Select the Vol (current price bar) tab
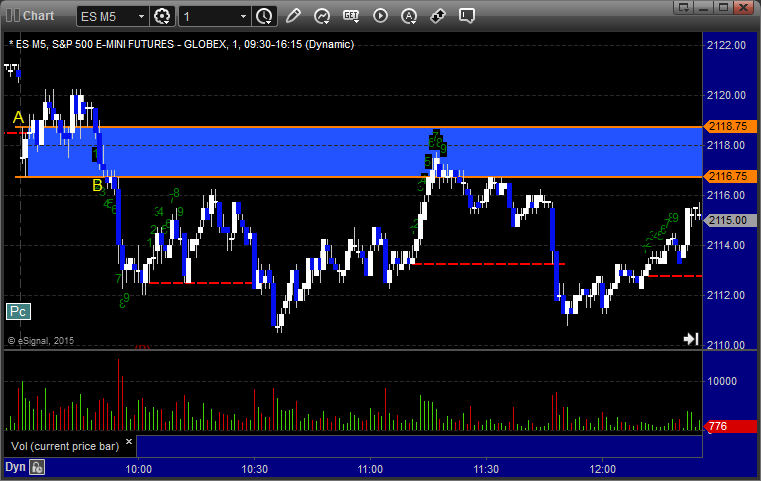 65,446
